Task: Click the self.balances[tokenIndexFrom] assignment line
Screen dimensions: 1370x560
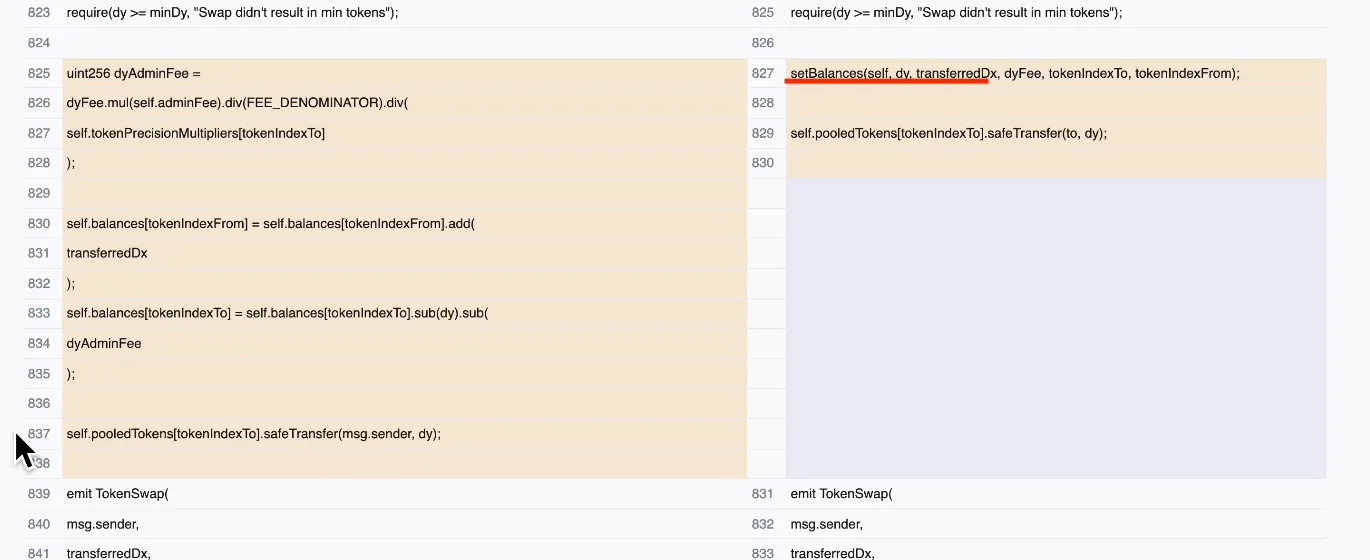Action: [271, 223]
